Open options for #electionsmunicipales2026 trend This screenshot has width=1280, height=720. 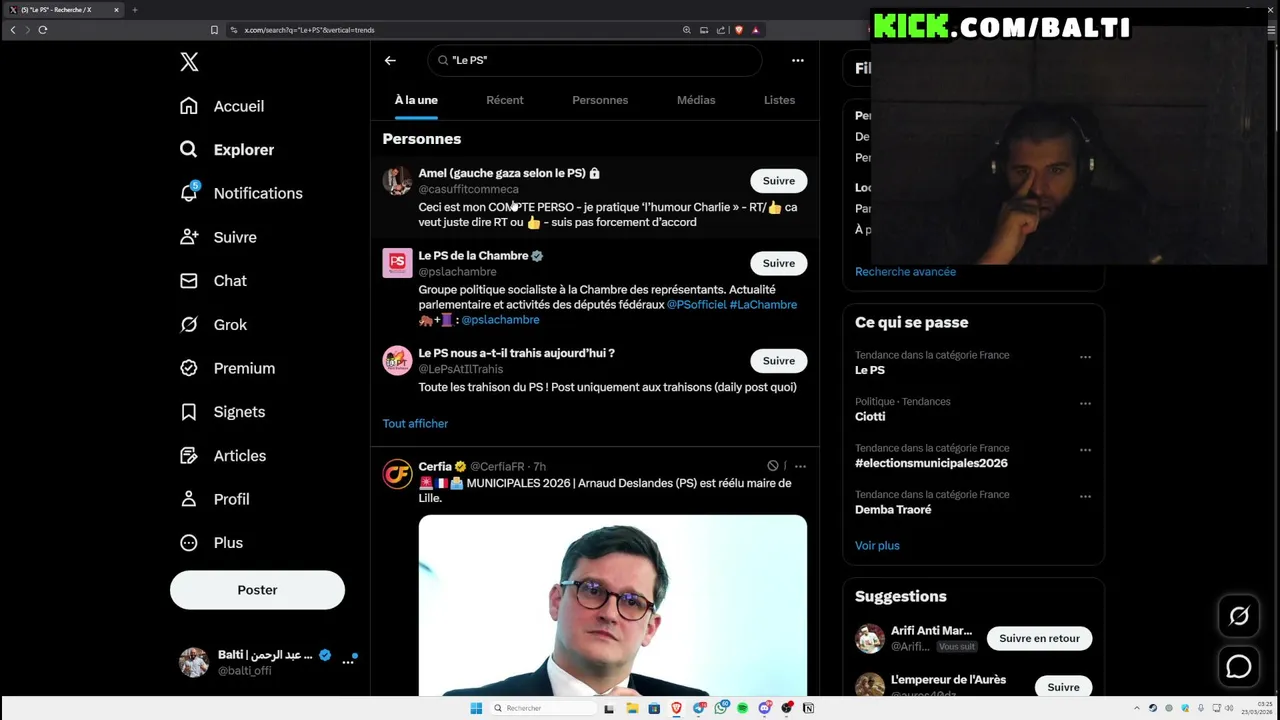(1085, 450)
